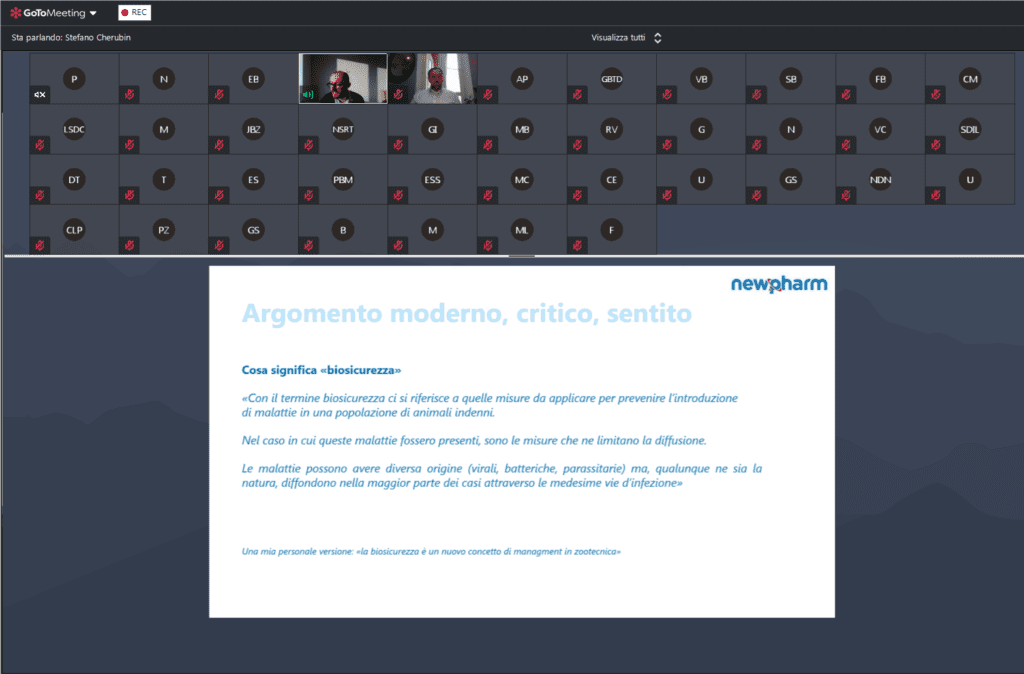
Task: Select the DT participant avatar
Action: pyautogui.click(x=74, y=180)
